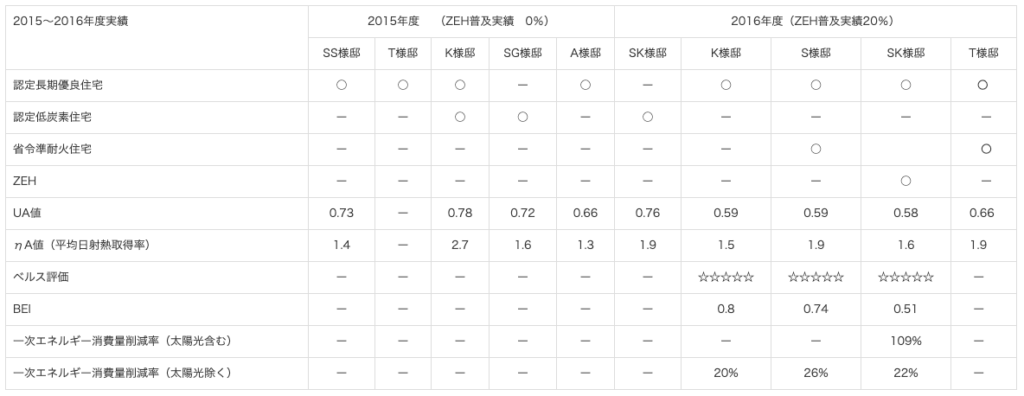1024x396 pixels.
Task: Click the UA値 0.73 cell
Action: (x=341, y=213)
